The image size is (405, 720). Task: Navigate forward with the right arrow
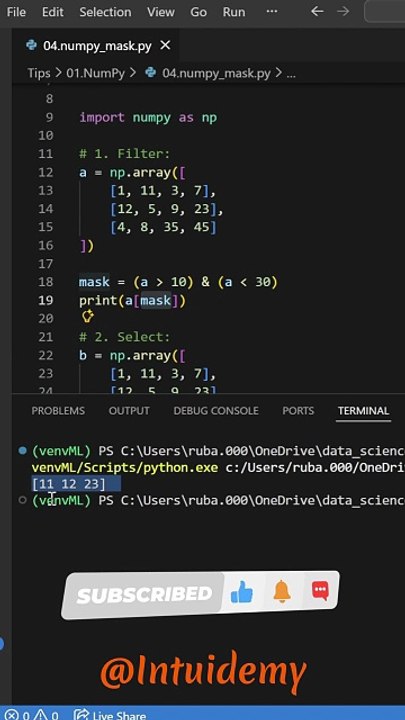(343, 11)
